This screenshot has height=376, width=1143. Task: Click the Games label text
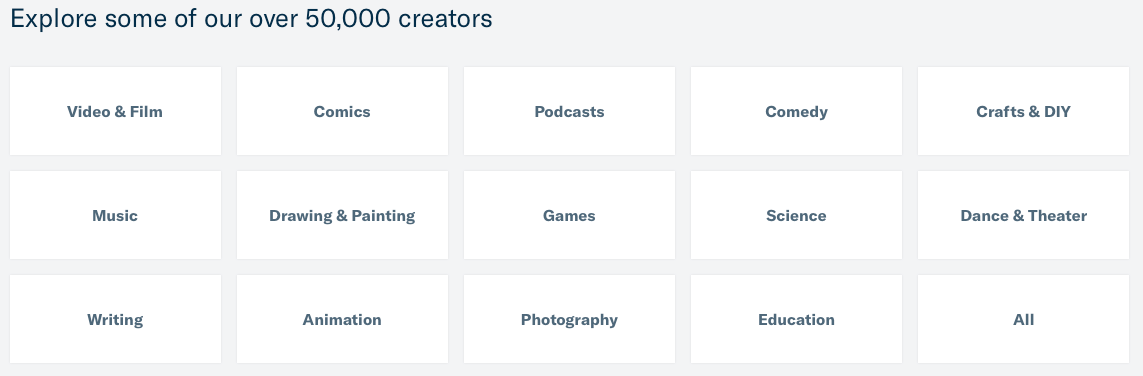(569, 216)
